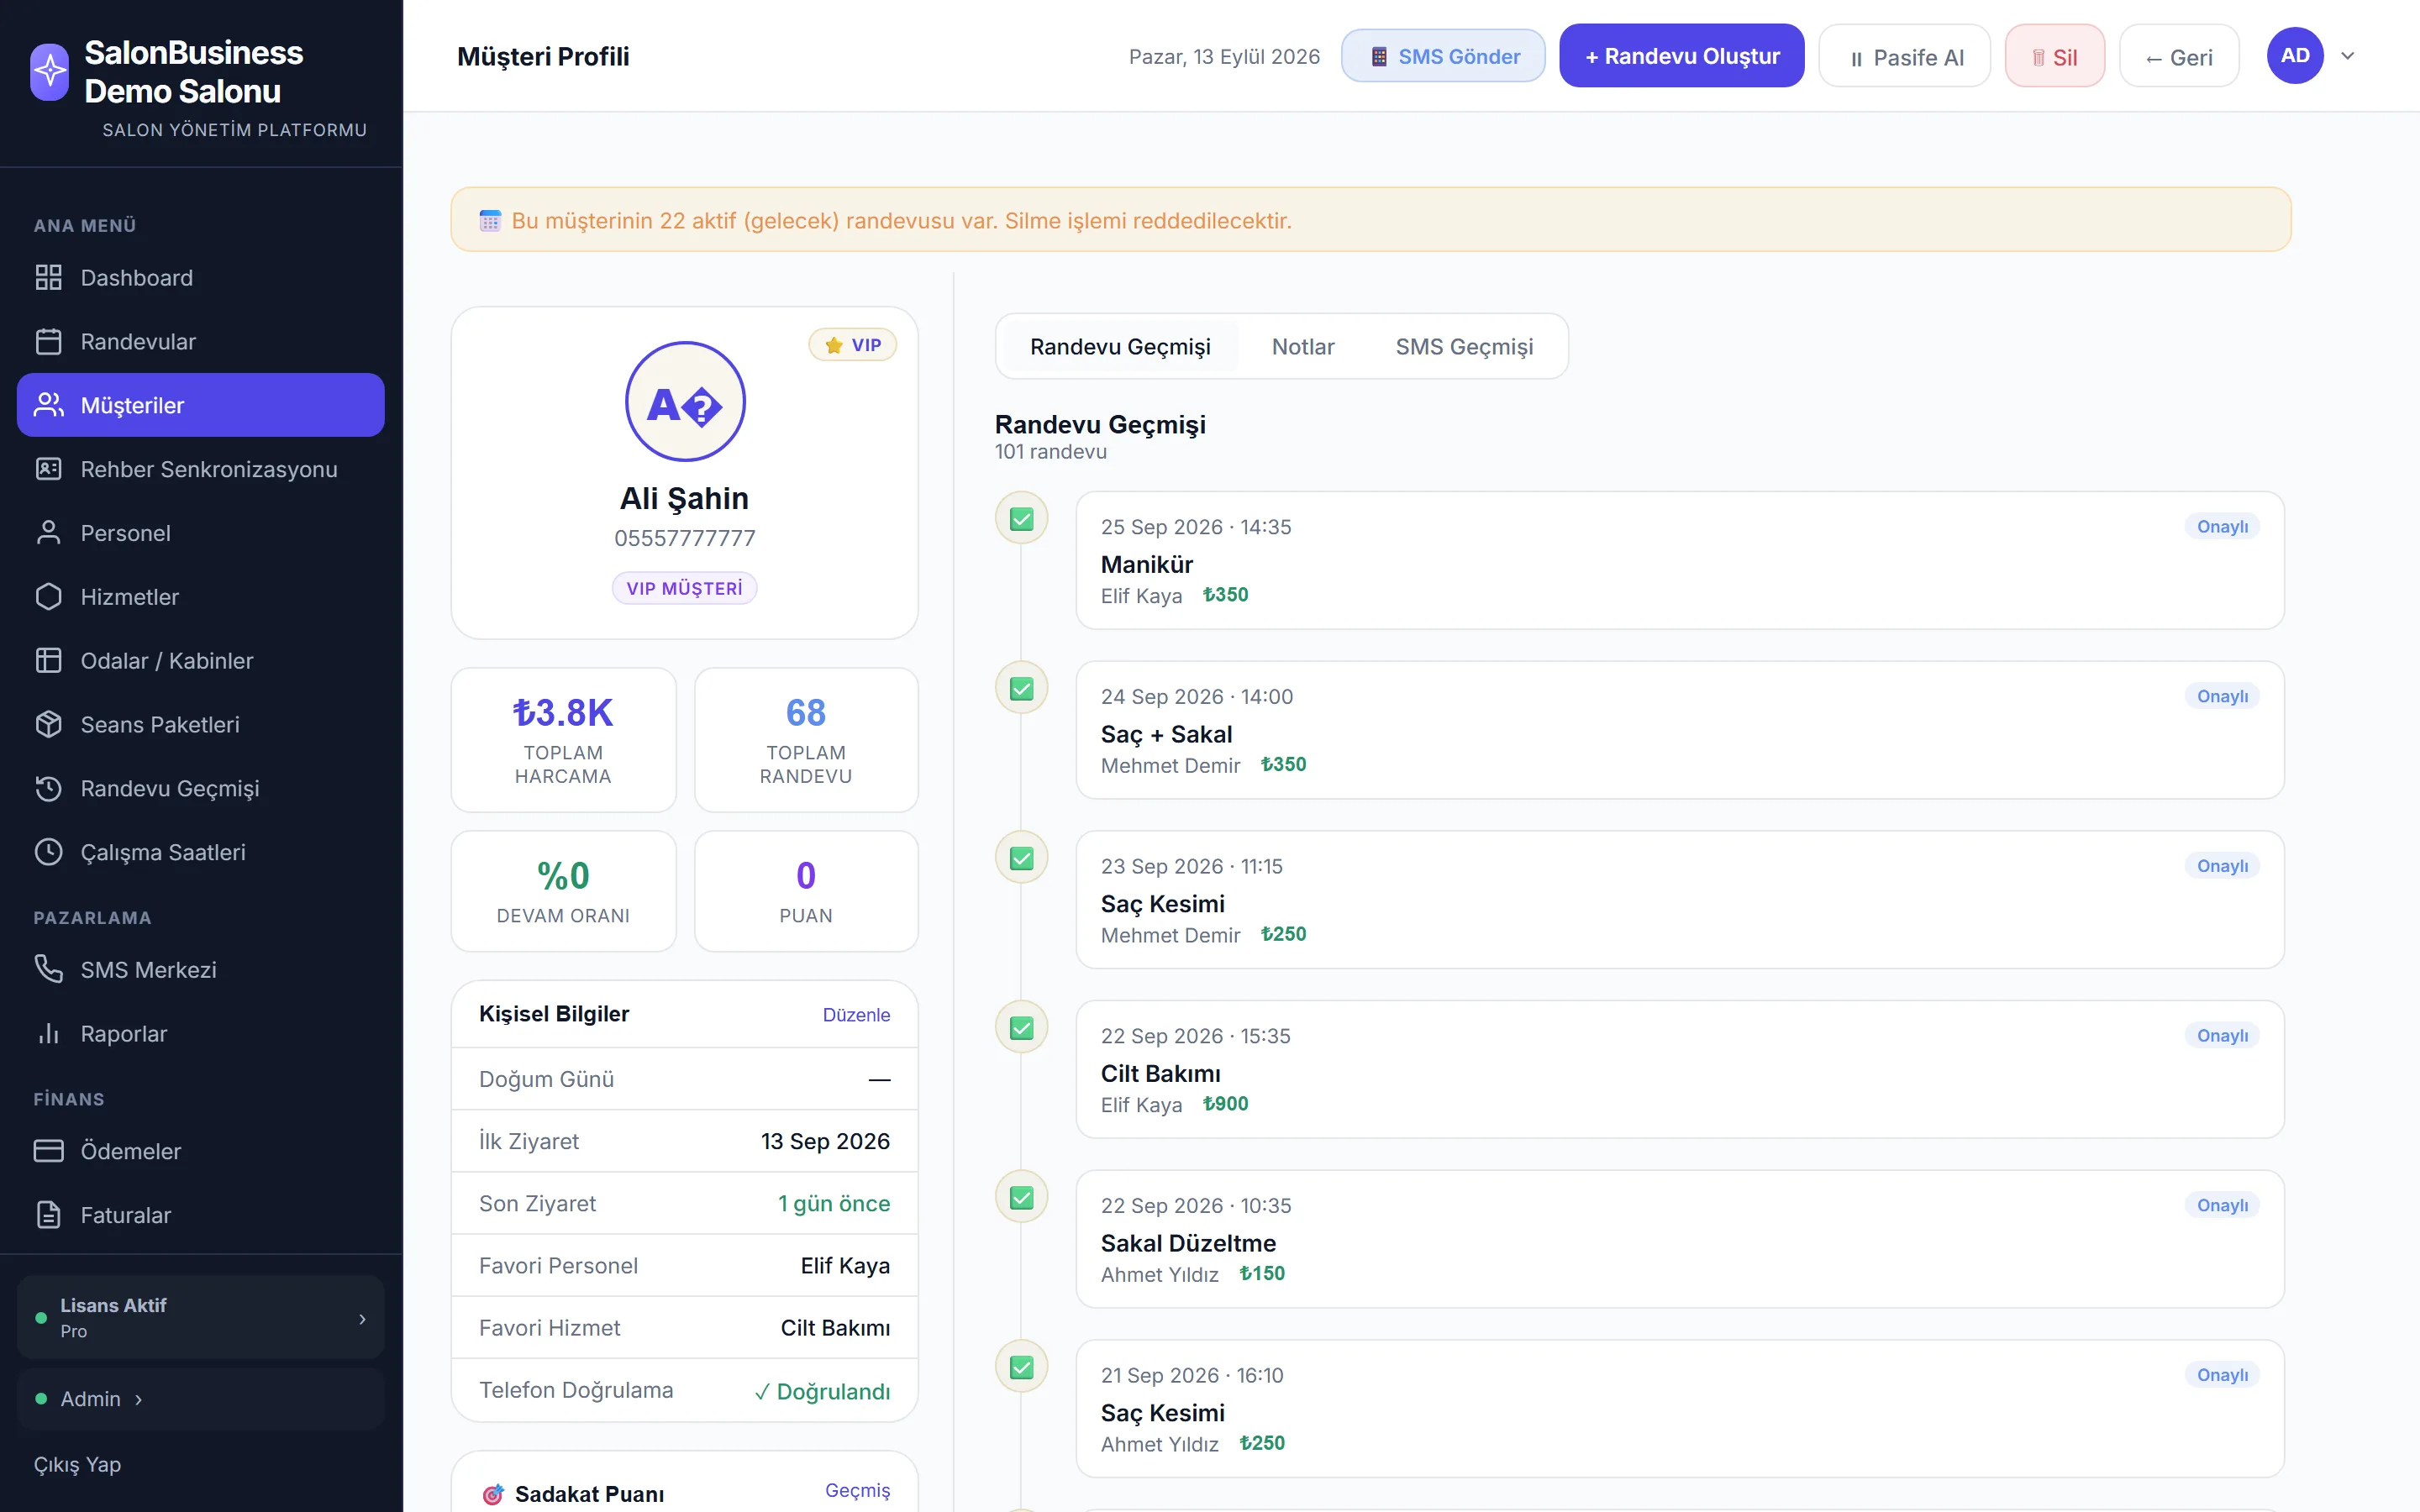Click the Odalar / Kabinler layout icon
2420x1512 pixels.
click(48, 661)
